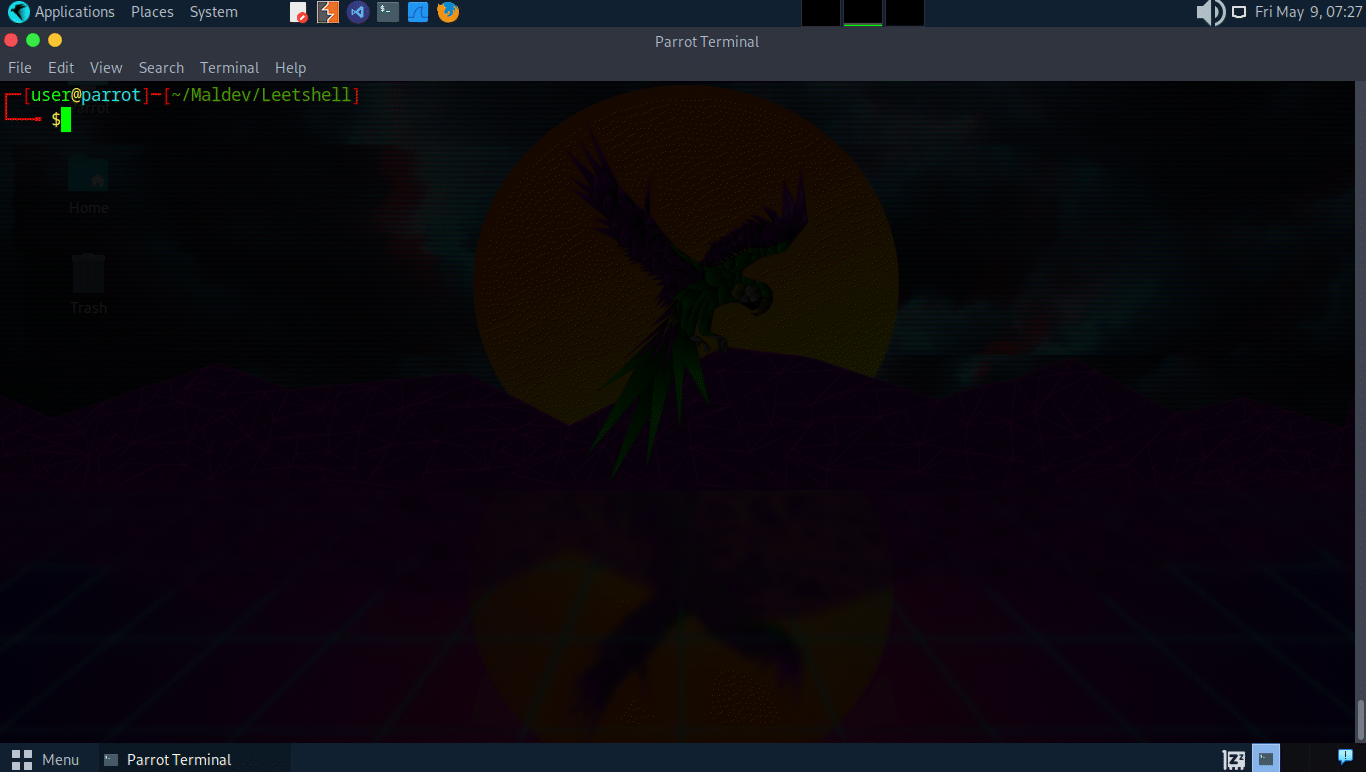Open the Edit menu in Parrot Terminal

pyautogui.click(x=61, y=68)
